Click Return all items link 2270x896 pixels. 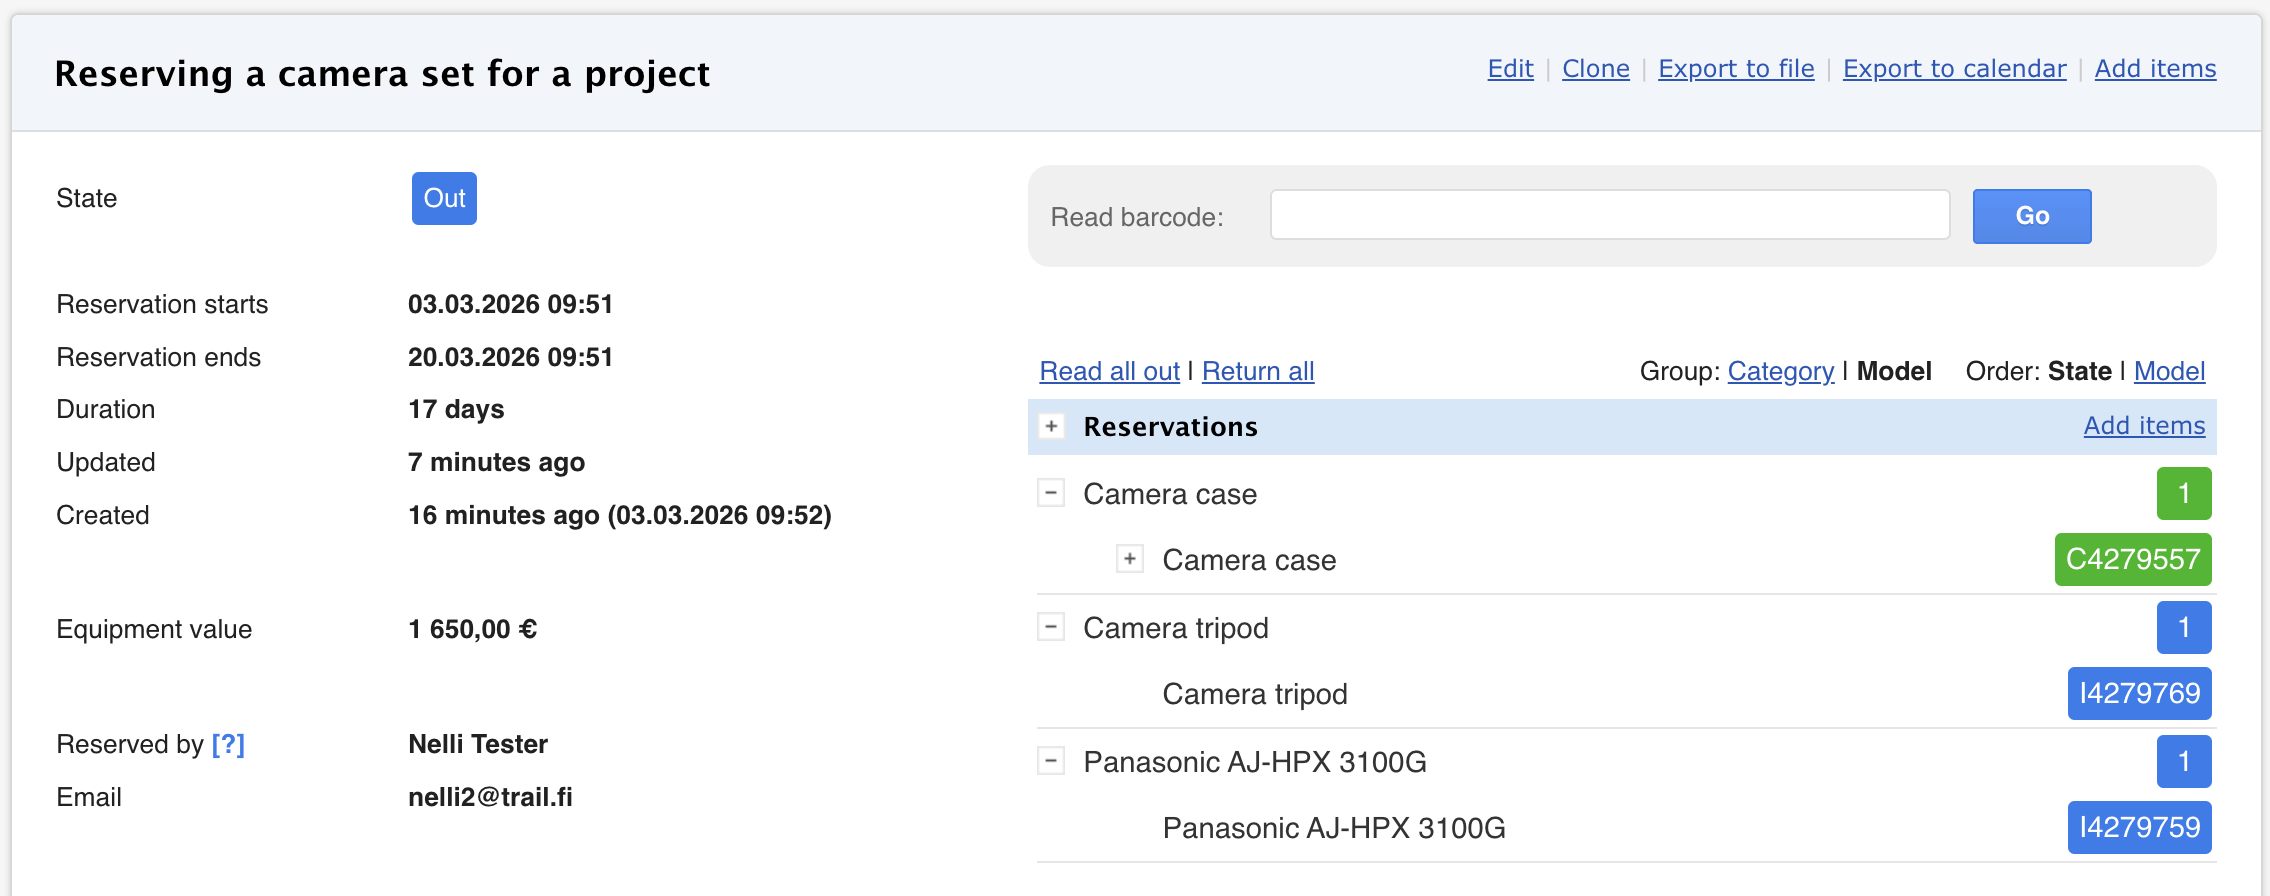1258,371
